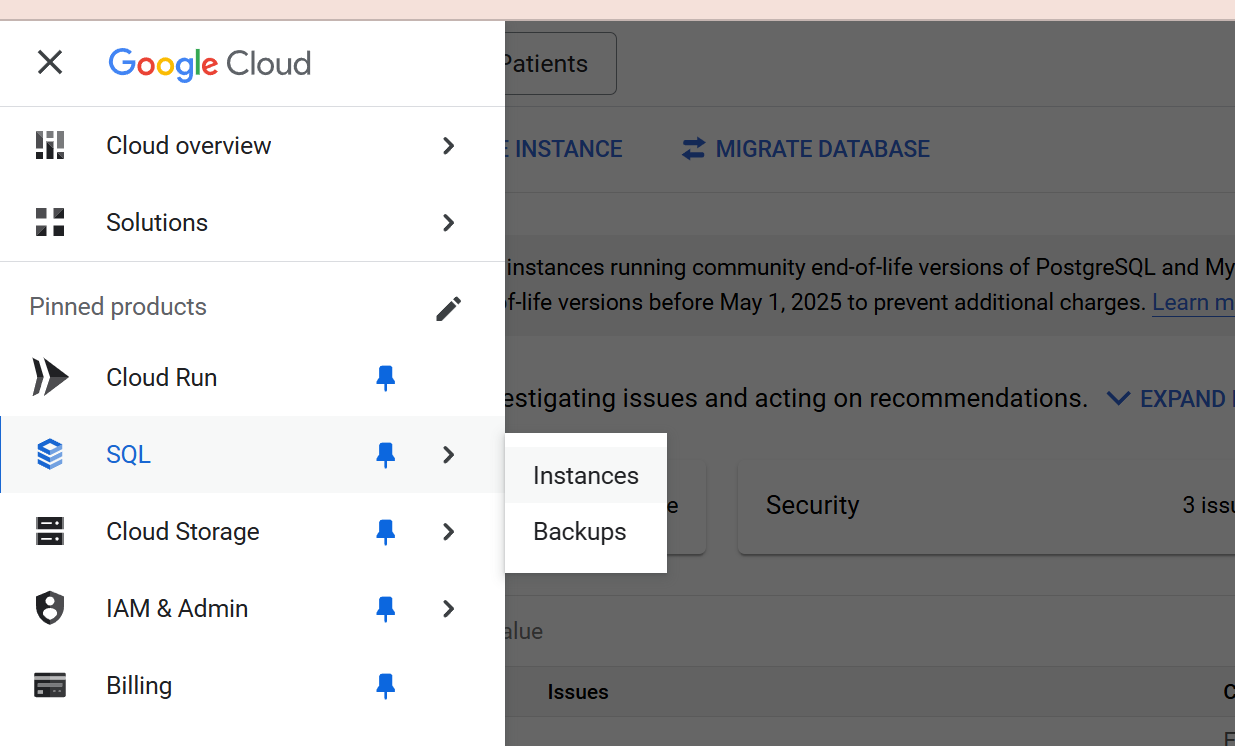Image resolution: width=1235 pixels, height=746 pixels.
Task: Select Backups in the SQL submenu
Action: pyautogui.click(x=586, y=531)
